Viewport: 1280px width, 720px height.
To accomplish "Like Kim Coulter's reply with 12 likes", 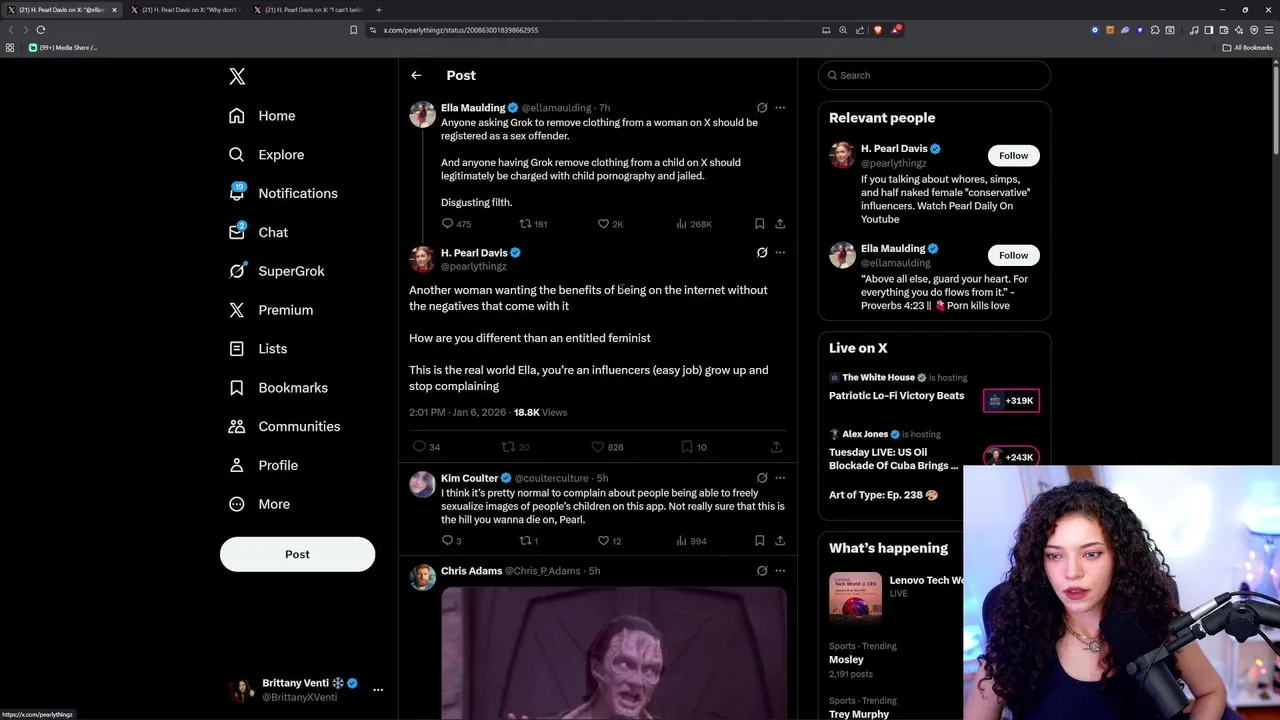I will coord(609,541).
